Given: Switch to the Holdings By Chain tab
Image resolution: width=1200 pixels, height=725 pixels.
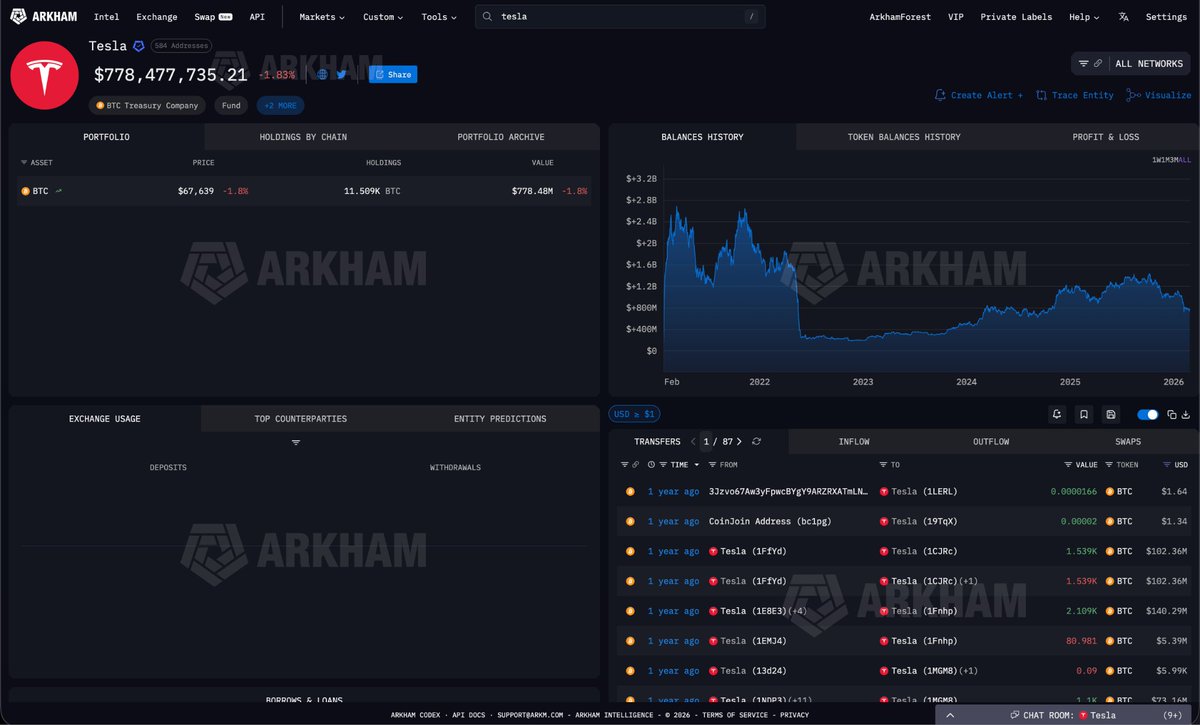Looking at the screenshot, I should click(303, 137).
